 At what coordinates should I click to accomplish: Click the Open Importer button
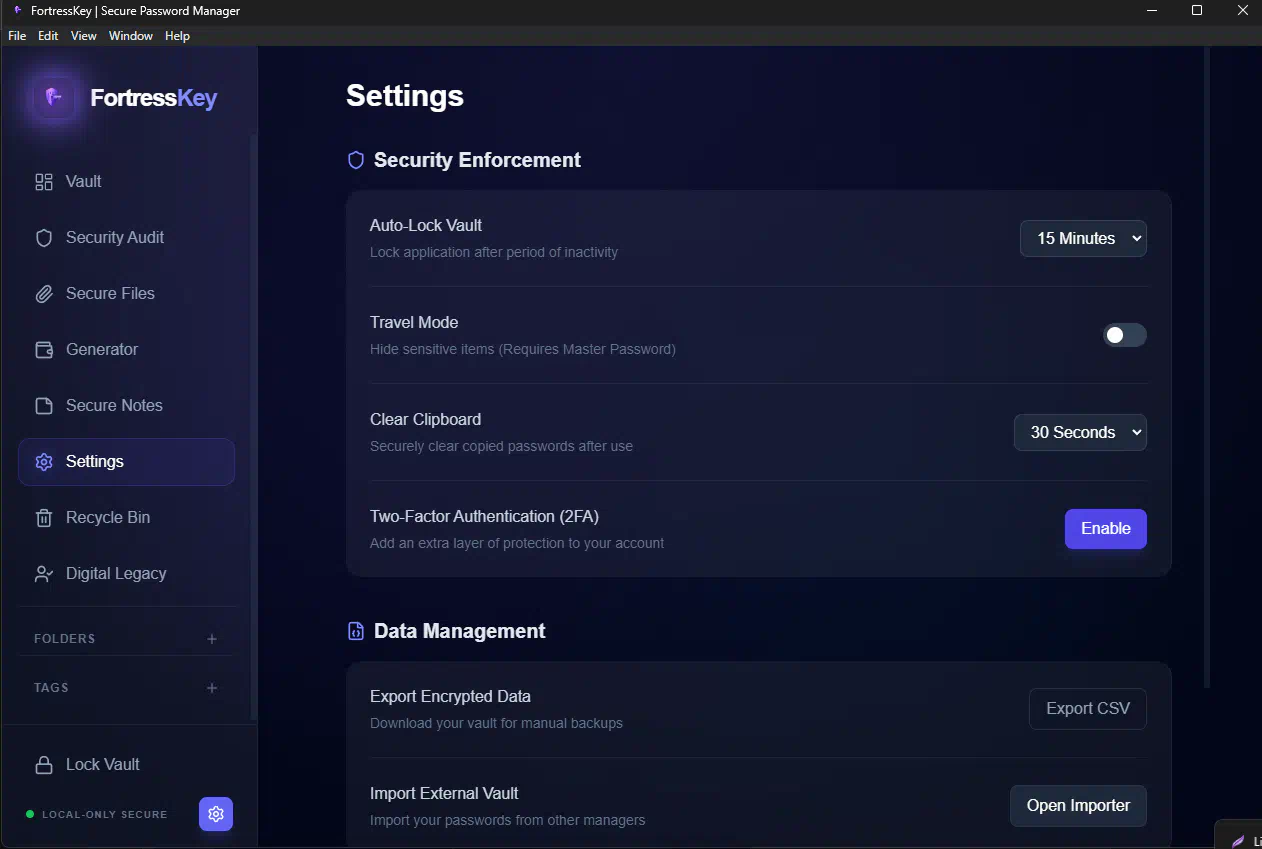point(1078,806)
